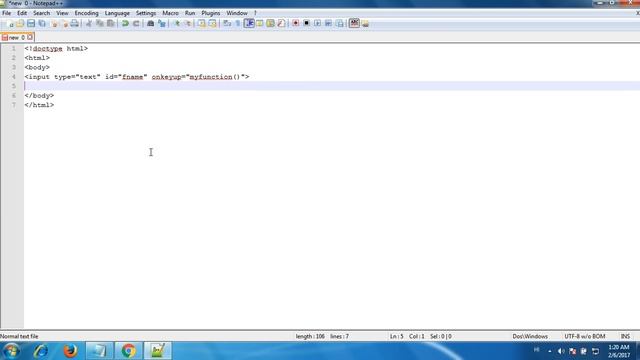Viewport: 640px width, 360px height.
Task: Click the Open file toolbar icon
Action: pos(20,24)
